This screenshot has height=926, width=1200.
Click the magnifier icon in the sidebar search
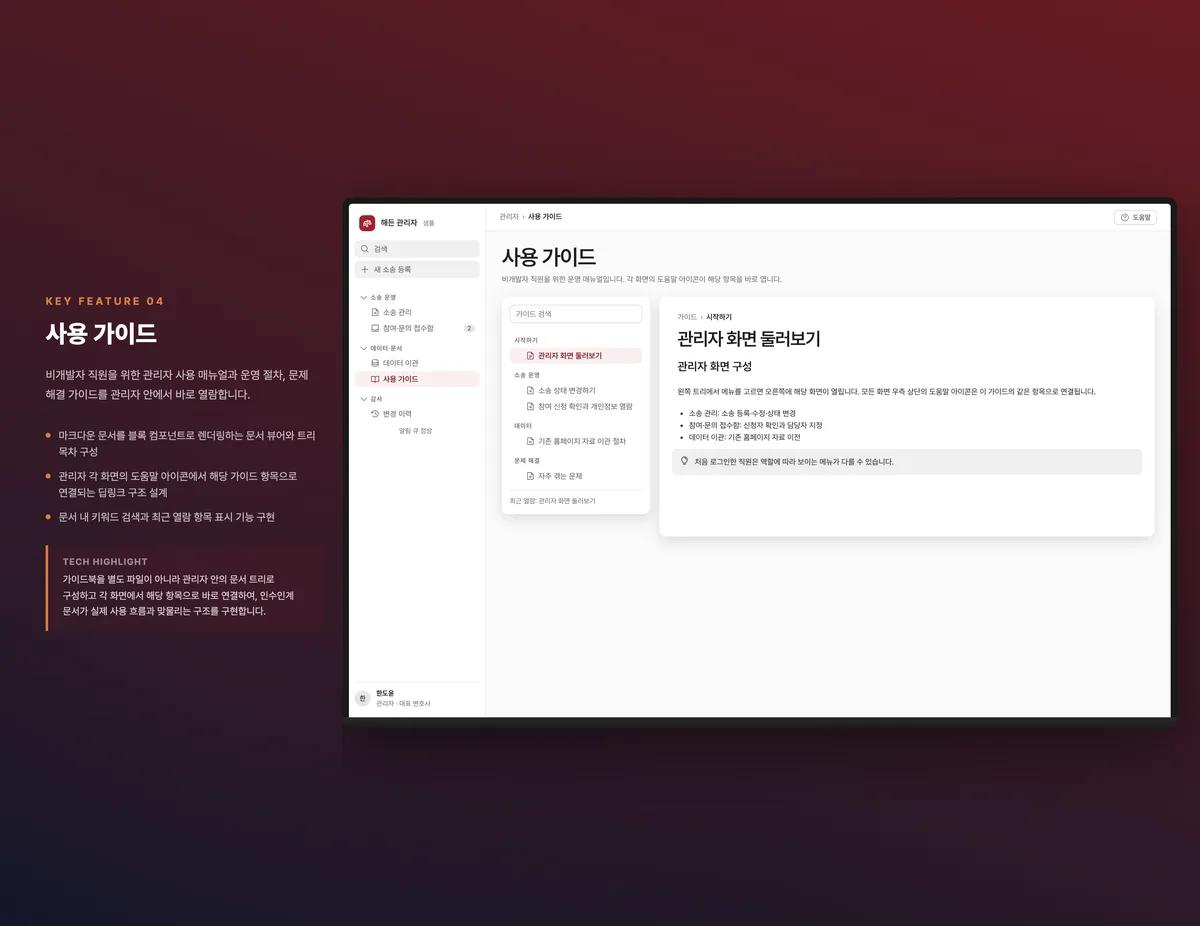(x=365, y=249)
